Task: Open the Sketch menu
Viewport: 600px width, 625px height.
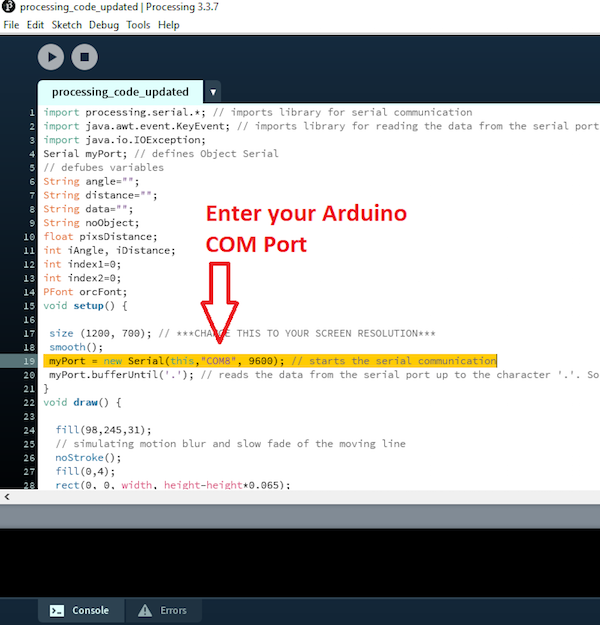Action: (67, 25)
